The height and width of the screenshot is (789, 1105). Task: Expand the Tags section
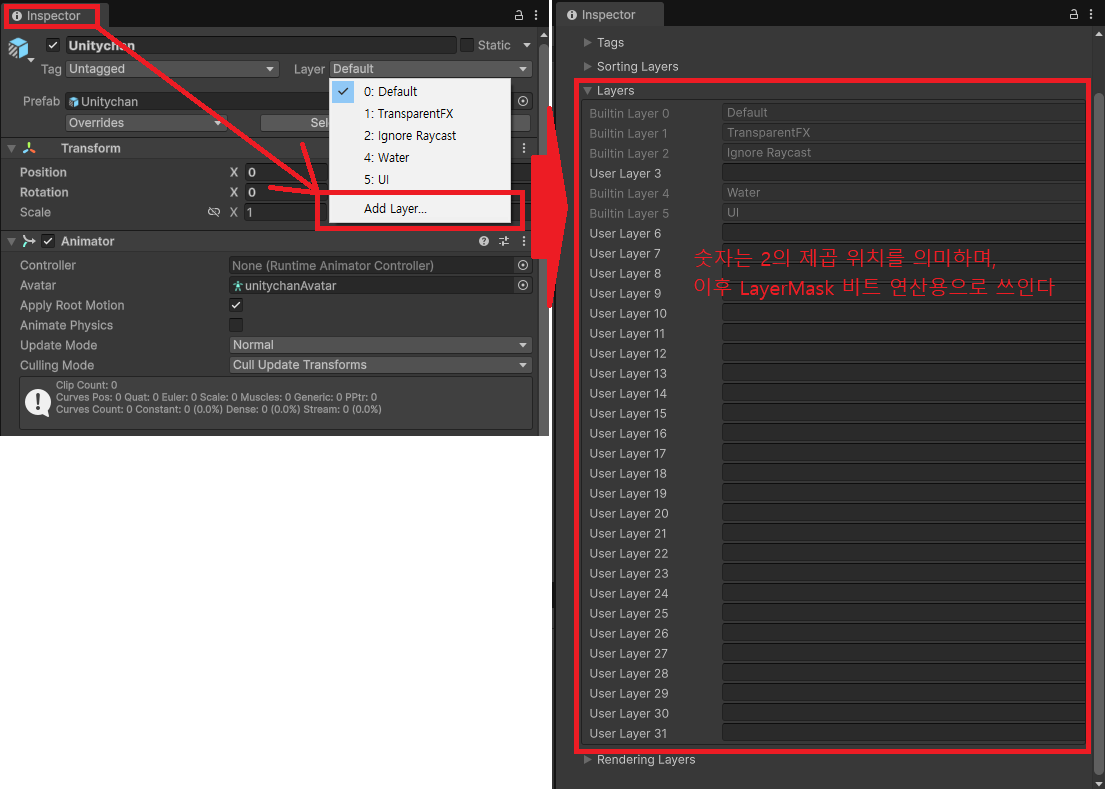click(588, 42)
